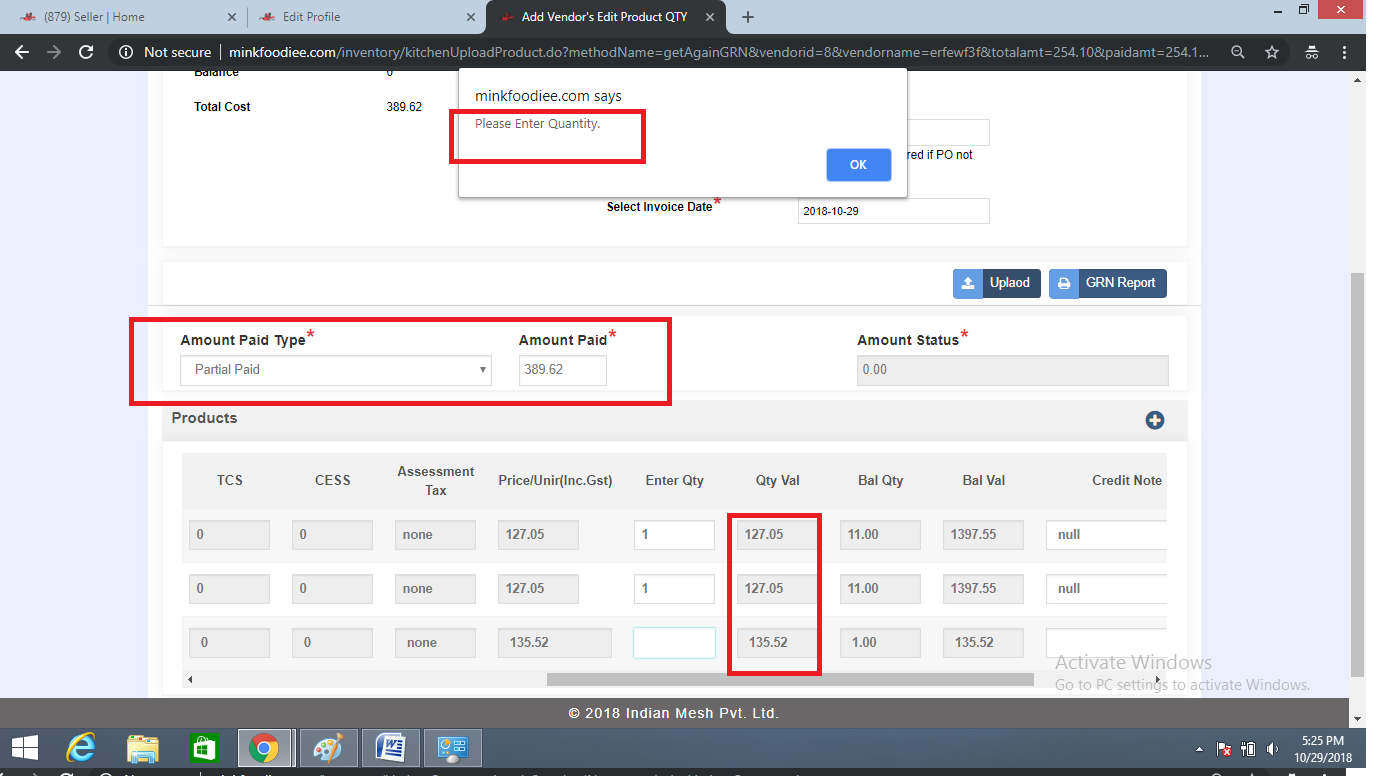Open the Windows Start menu
This screenshot has height=776, width=1392.
pos(25,748)
